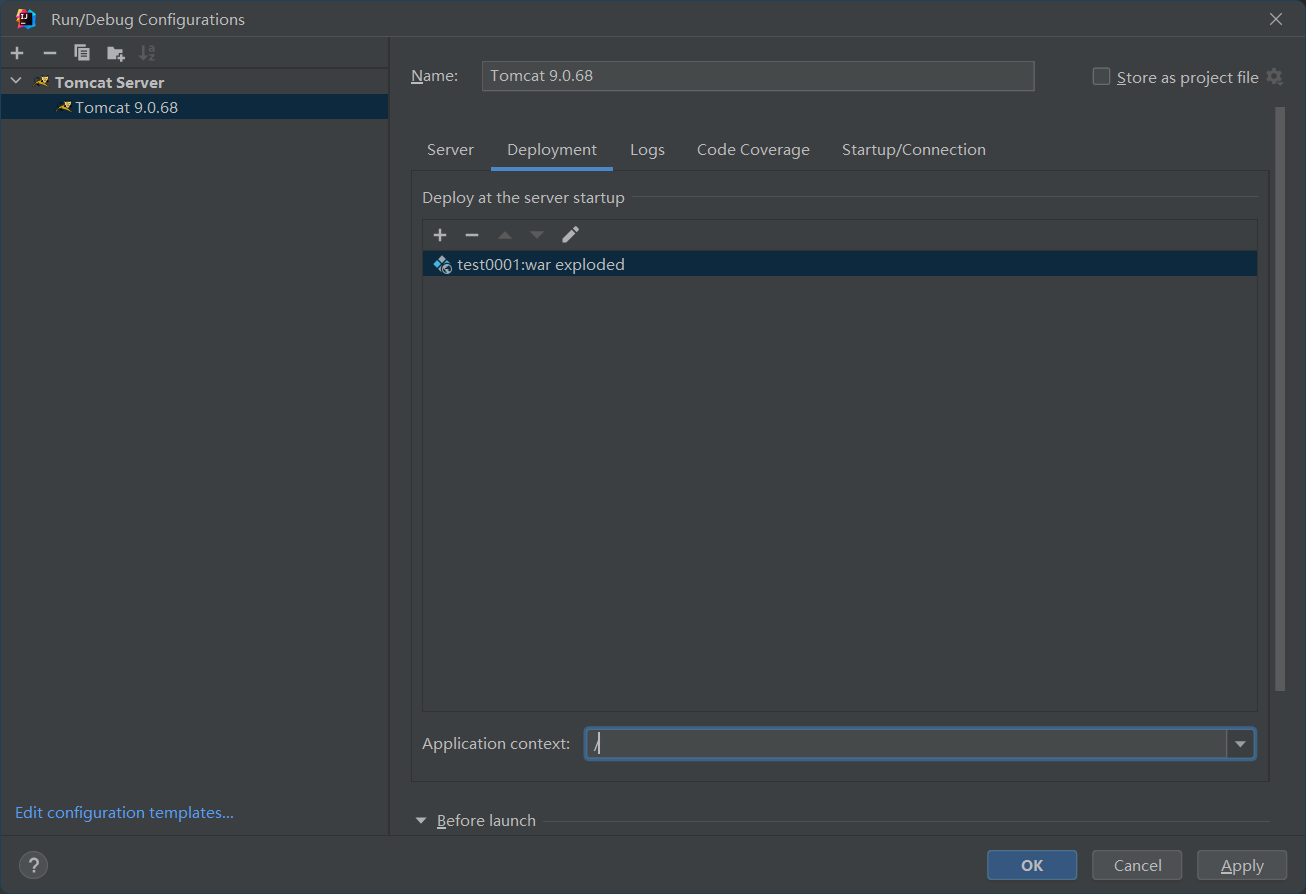
Task: Collapse the Tomcat Server tree node
Action: point(16,81)
